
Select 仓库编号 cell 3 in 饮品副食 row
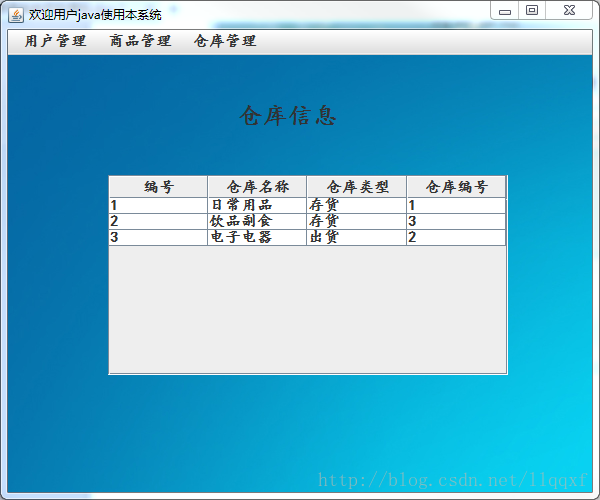coord(457,221)
